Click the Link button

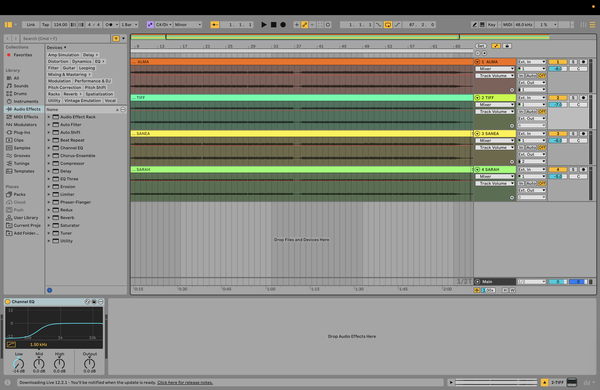point(31,24)
